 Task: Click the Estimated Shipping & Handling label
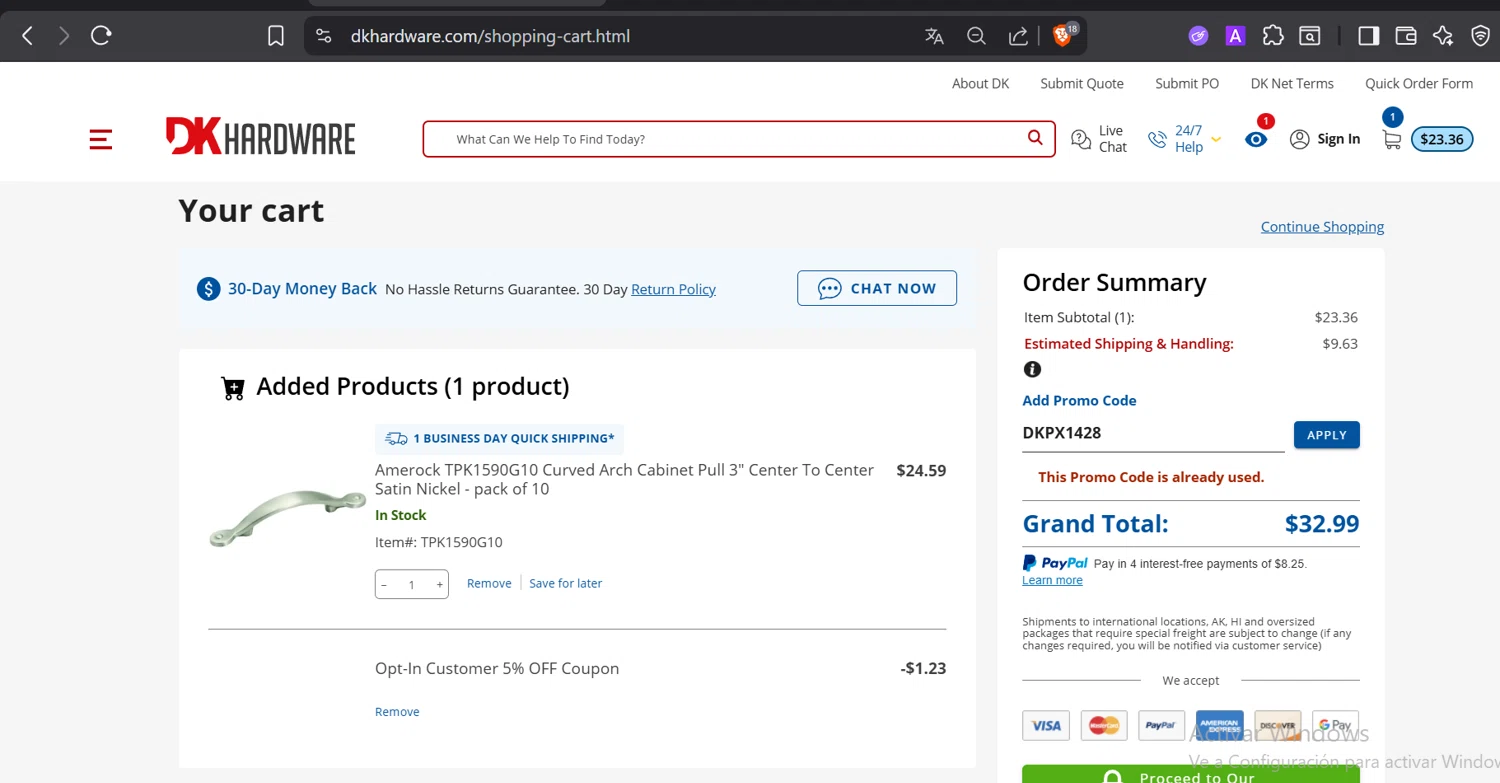pyautogui.click(x=1129, y=344)
